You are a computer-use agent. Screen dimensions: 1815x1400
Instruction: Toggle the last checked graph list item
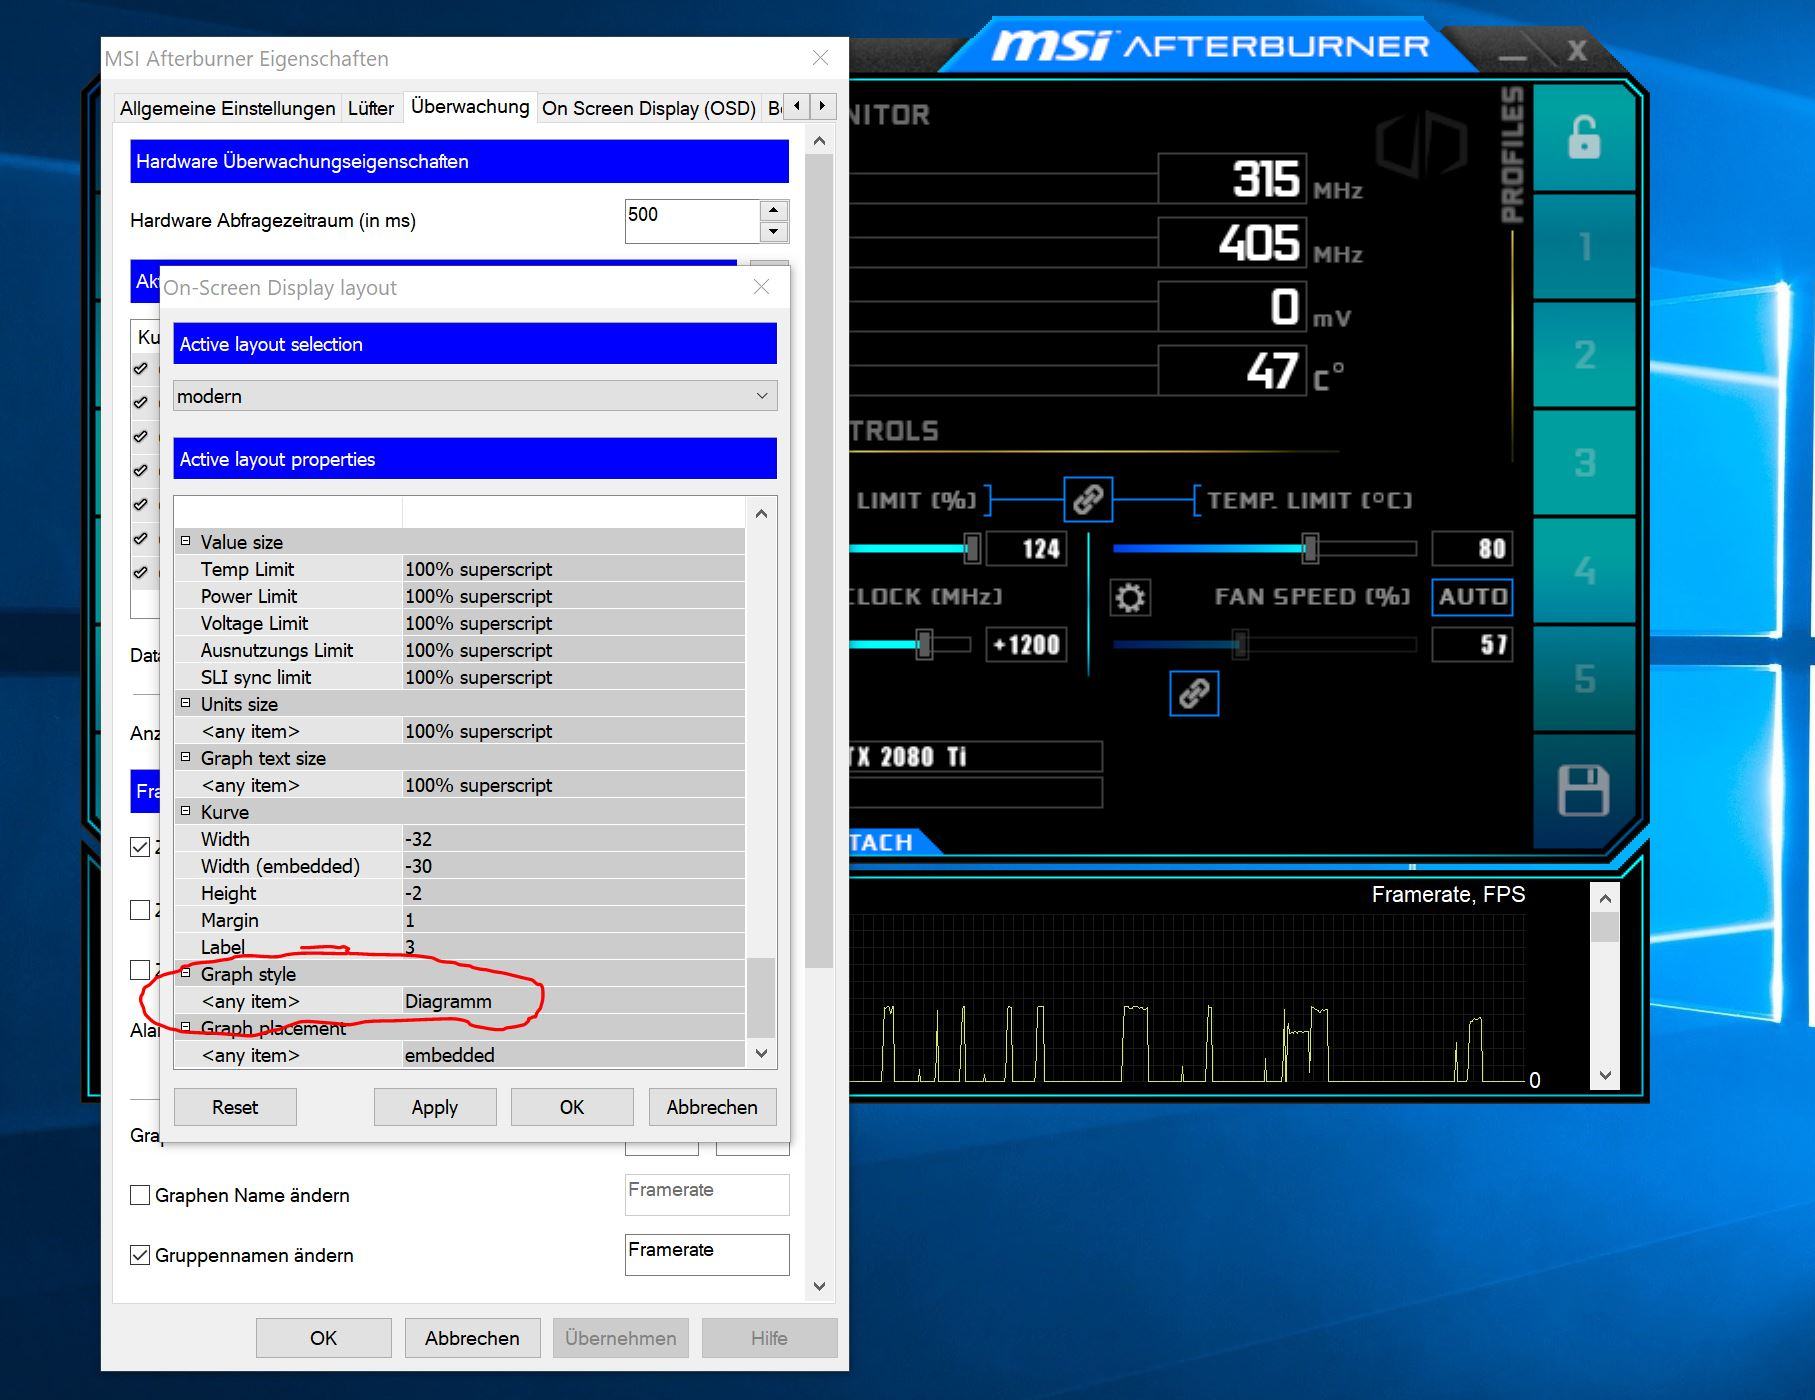pos(140,572)
